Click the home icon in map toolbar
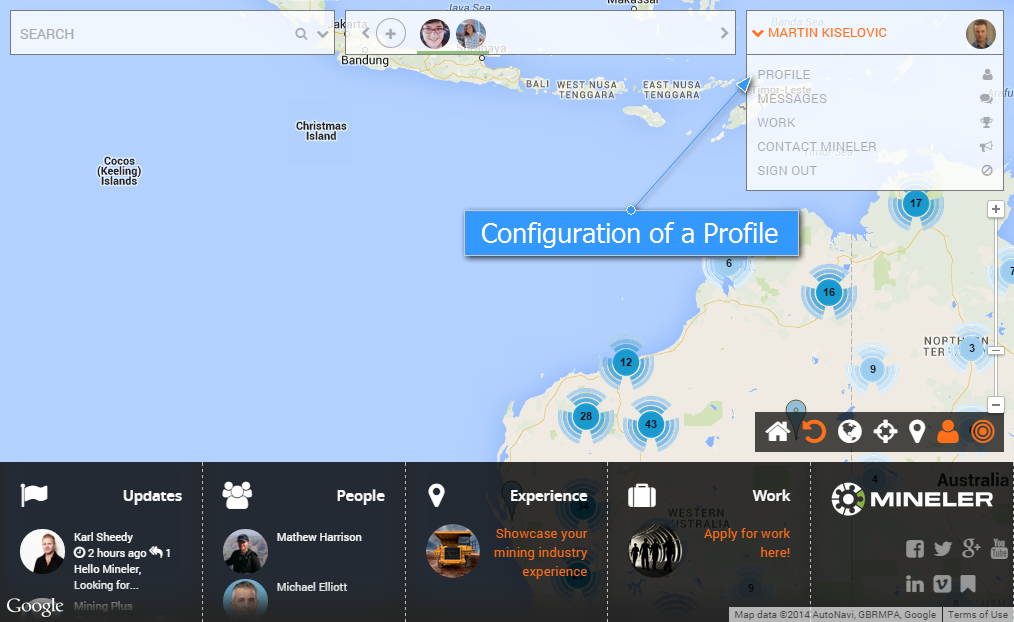This screenshot has height=622, width=1014. pos(778,431)
